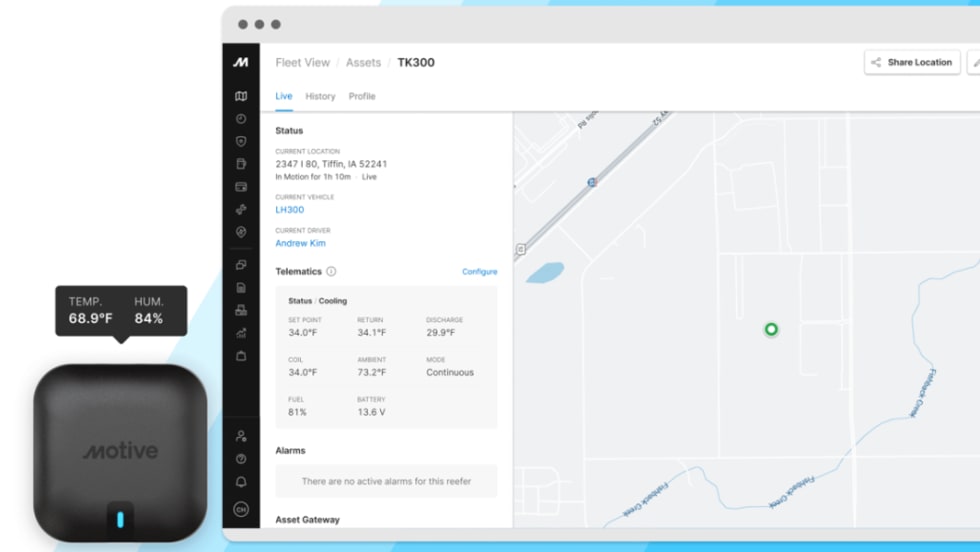The width and height of the screenshot is (980, 552).
Task: Open the CH profile avatar
Action: 241,509
